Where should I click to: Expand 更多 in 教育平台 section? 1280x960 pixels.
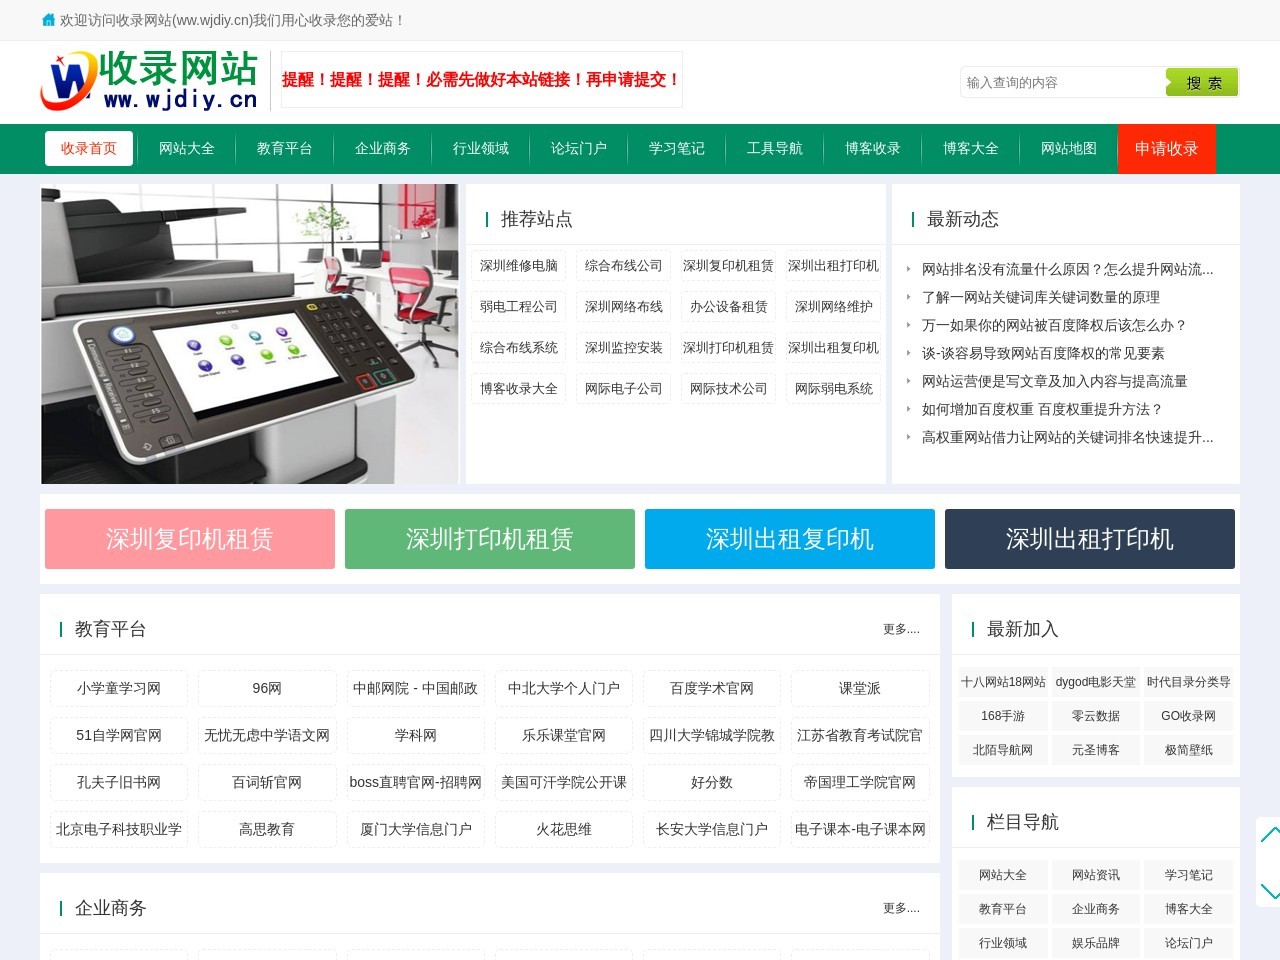[x=900, y=629]
